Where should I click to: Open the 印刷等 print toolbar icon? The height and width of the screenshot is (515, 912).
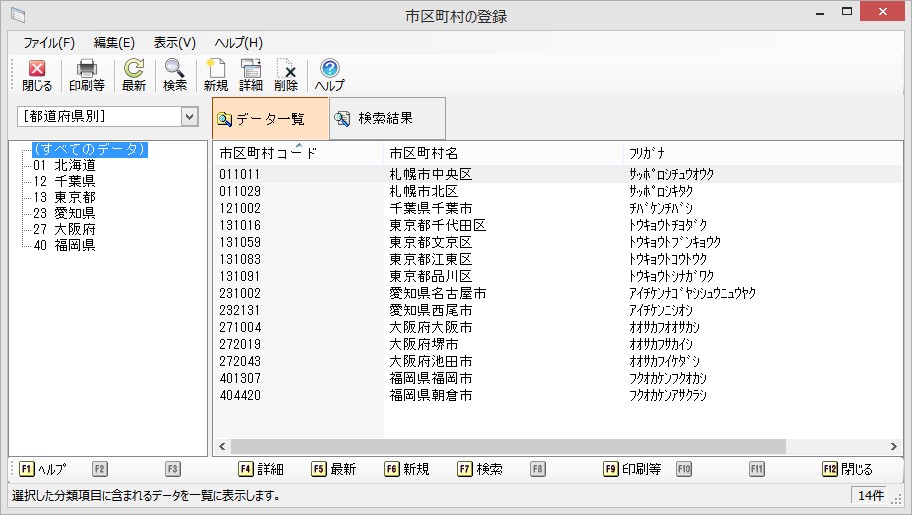pyautogui.click(x=87, y=75)
